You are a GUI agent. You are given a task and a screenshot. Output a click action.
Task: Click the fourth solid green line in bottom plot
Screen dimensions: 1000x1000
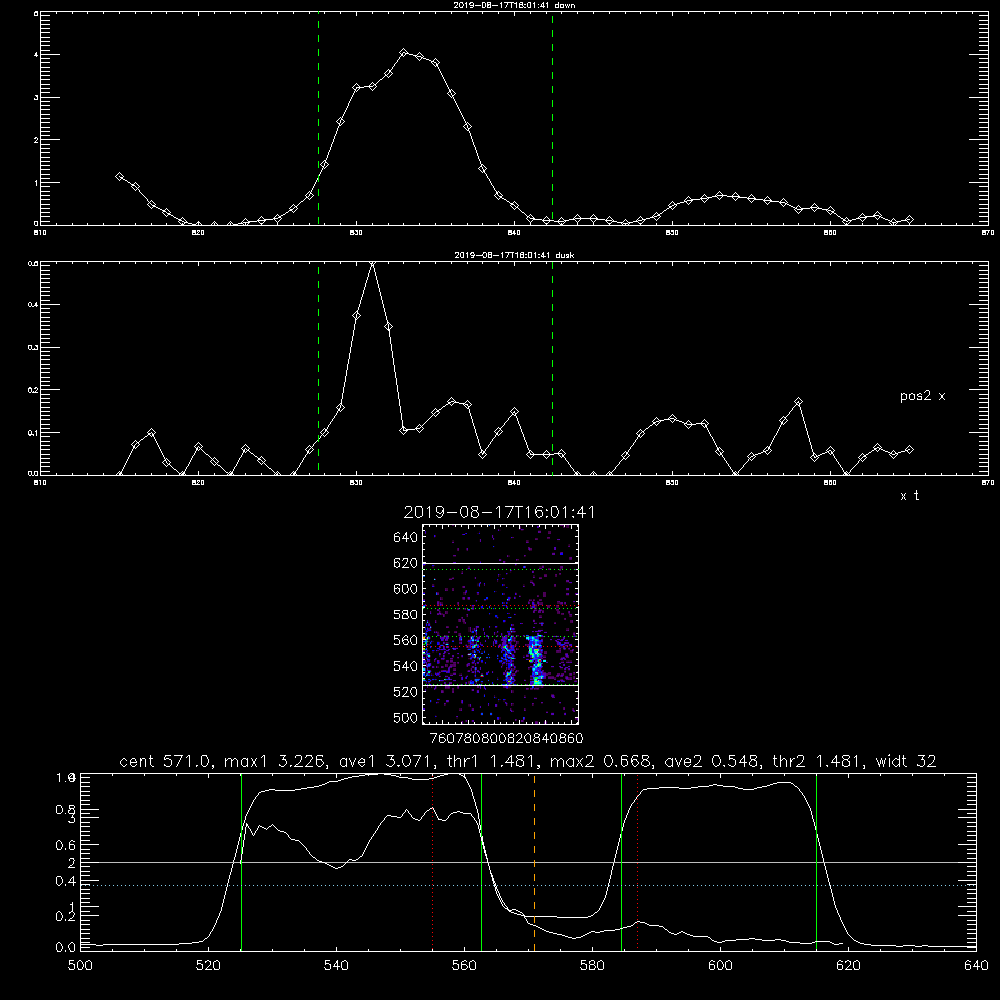coord(816,862)
